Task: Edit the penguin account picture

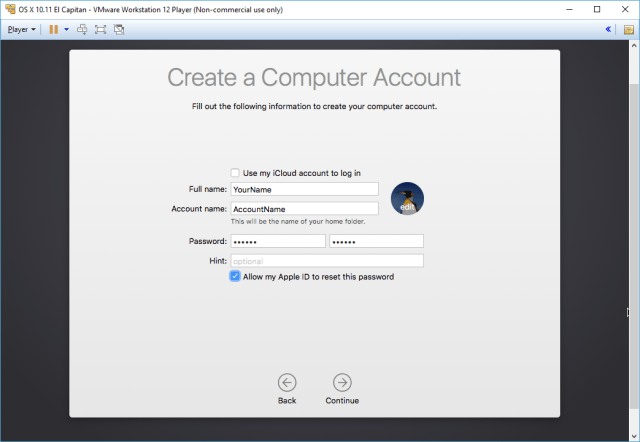Action: click(407, 199)
